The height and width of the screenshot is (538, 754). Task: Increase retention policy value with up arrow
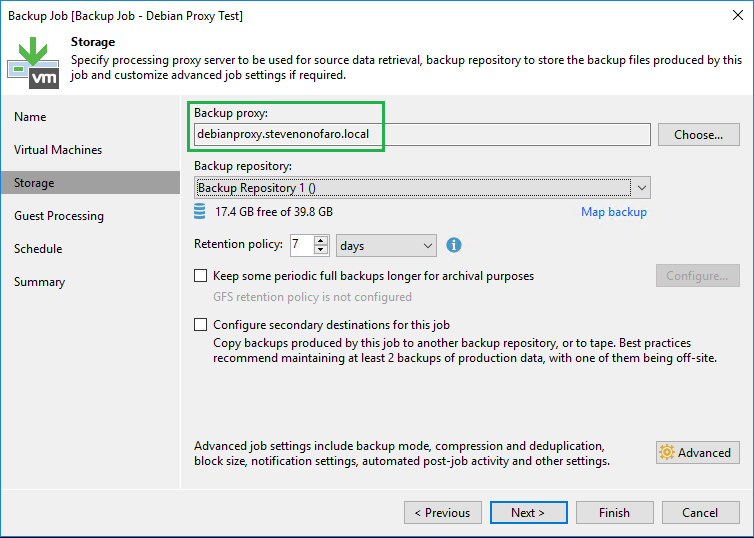tap(321, 240)
